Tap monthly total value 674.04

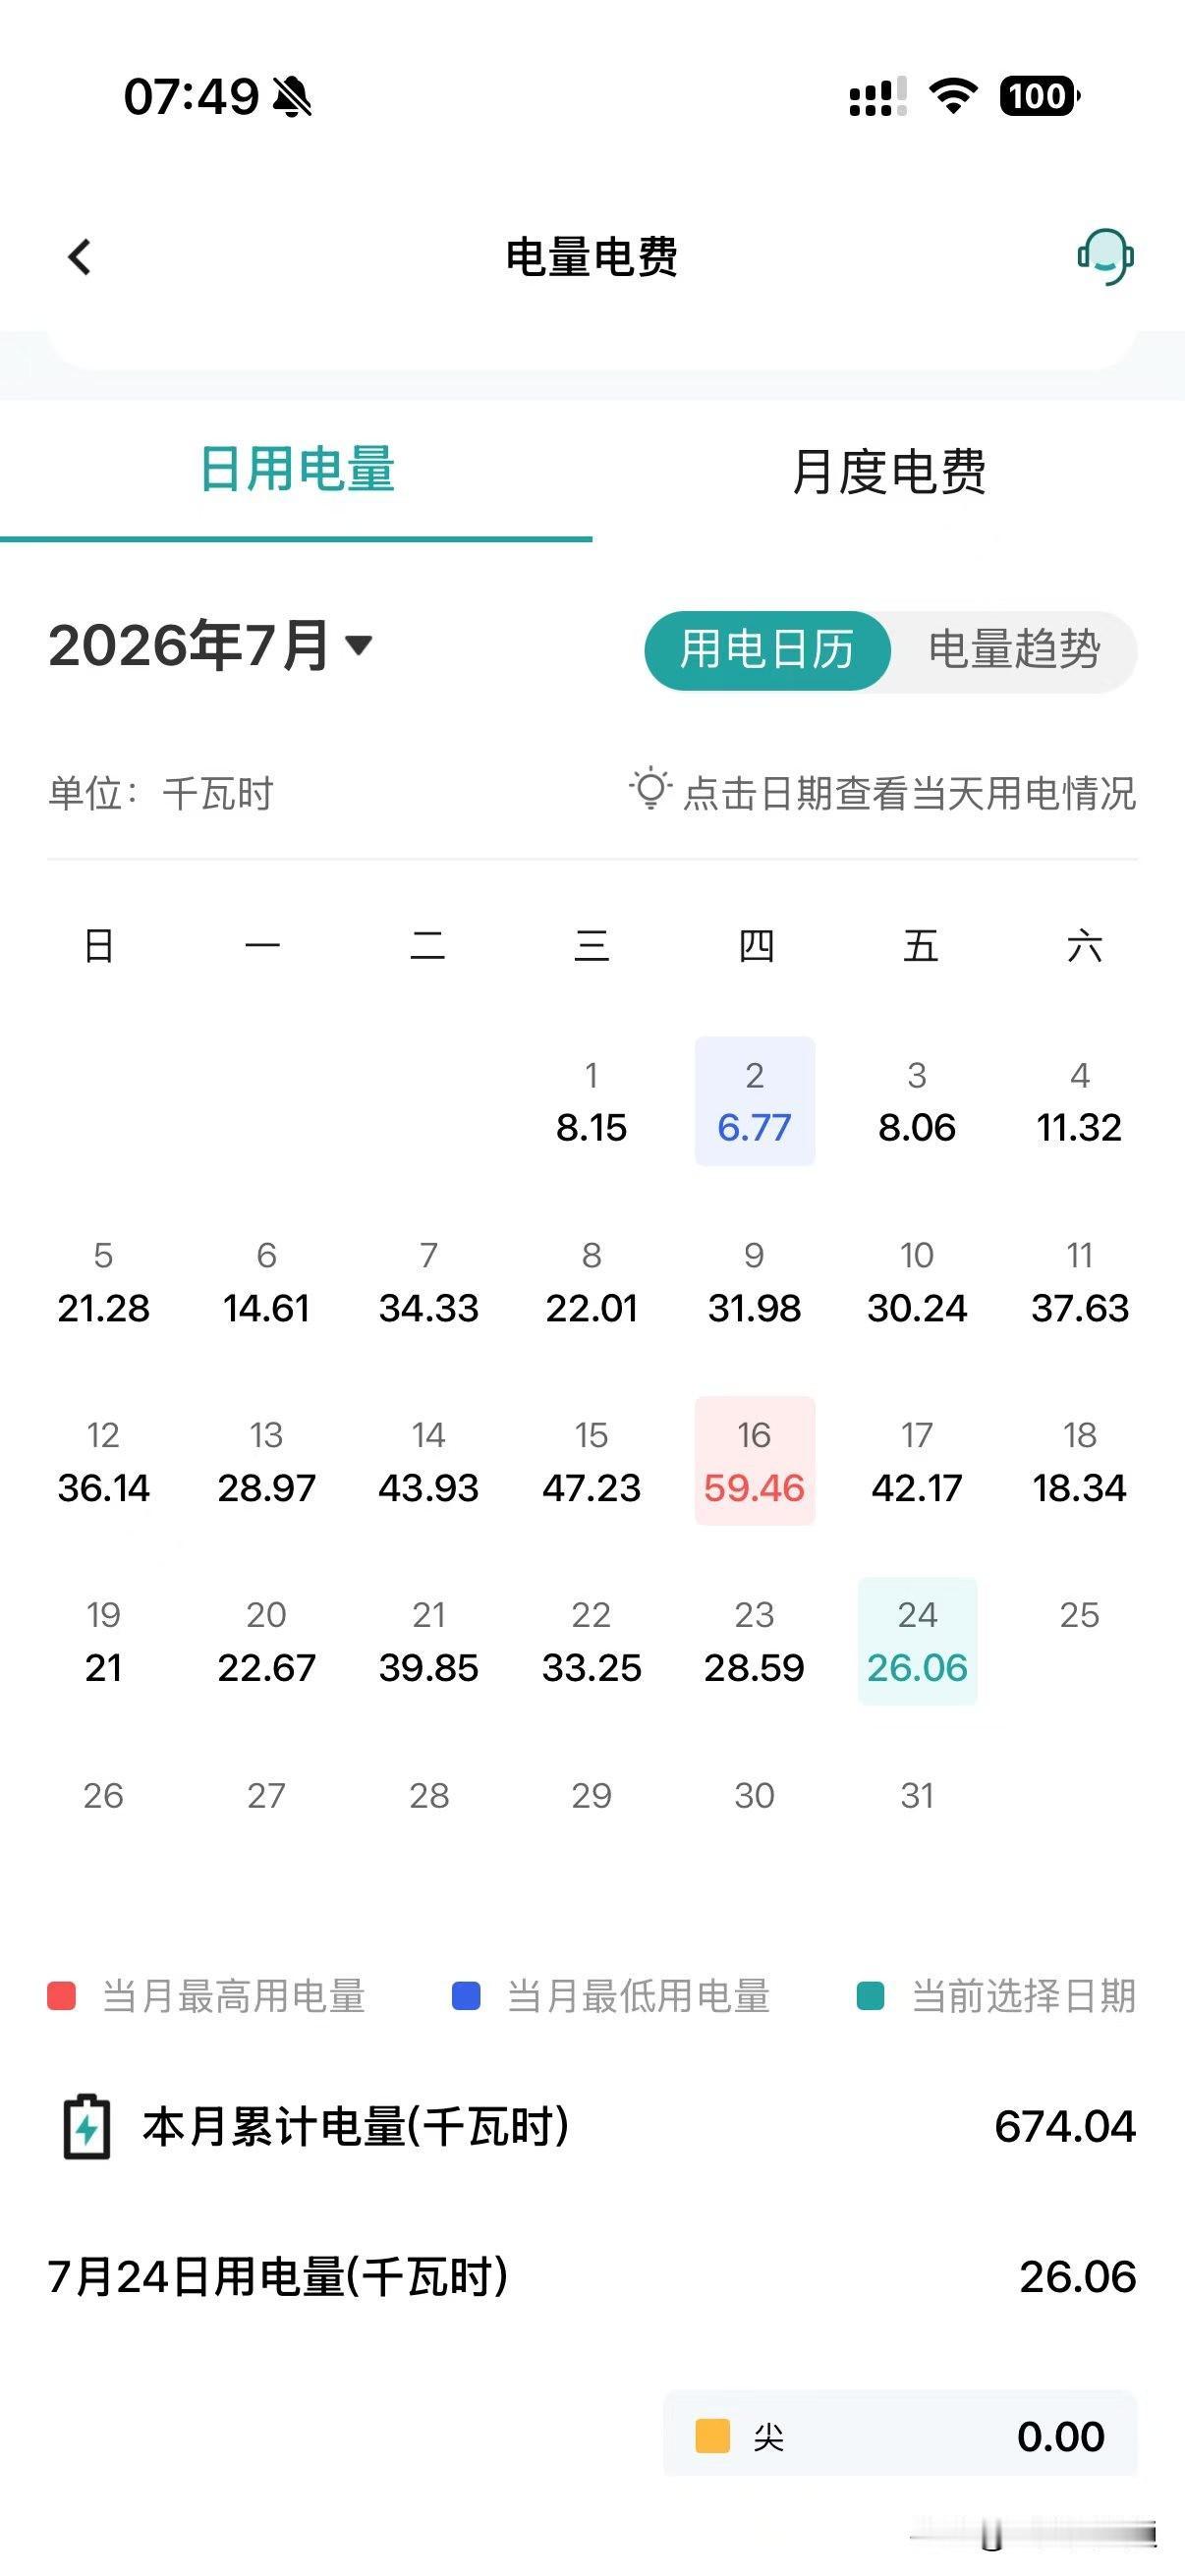(1065, 2127)
